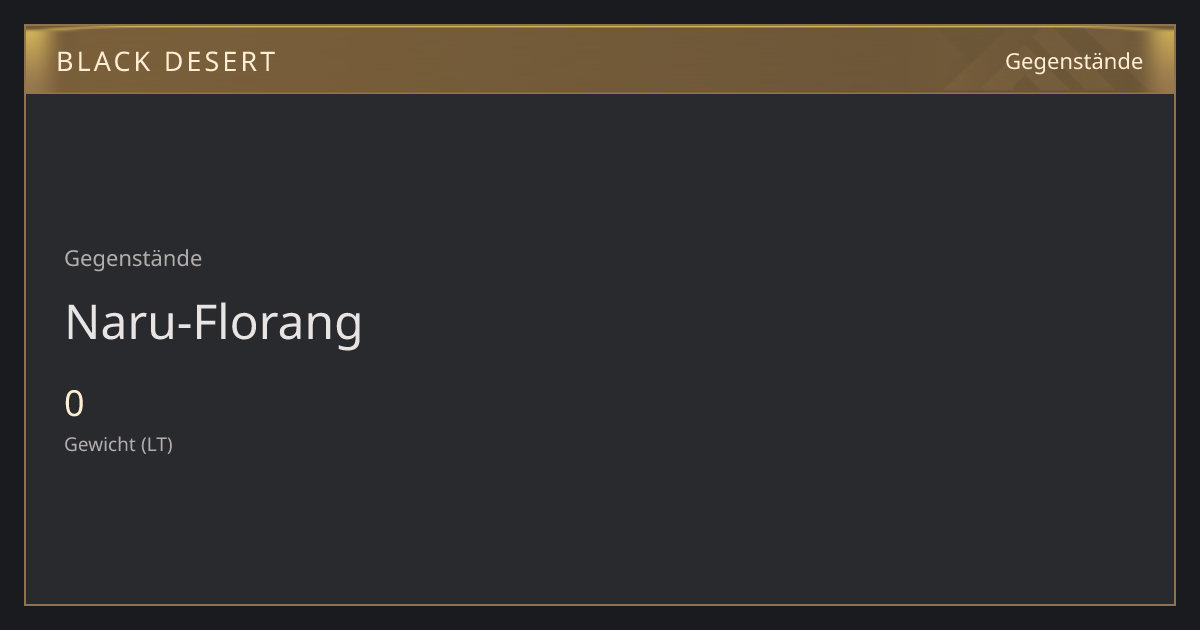
Task: Click the glowing right edge of the gold header
Action: pyautogui.click(x=1165, y=62)
